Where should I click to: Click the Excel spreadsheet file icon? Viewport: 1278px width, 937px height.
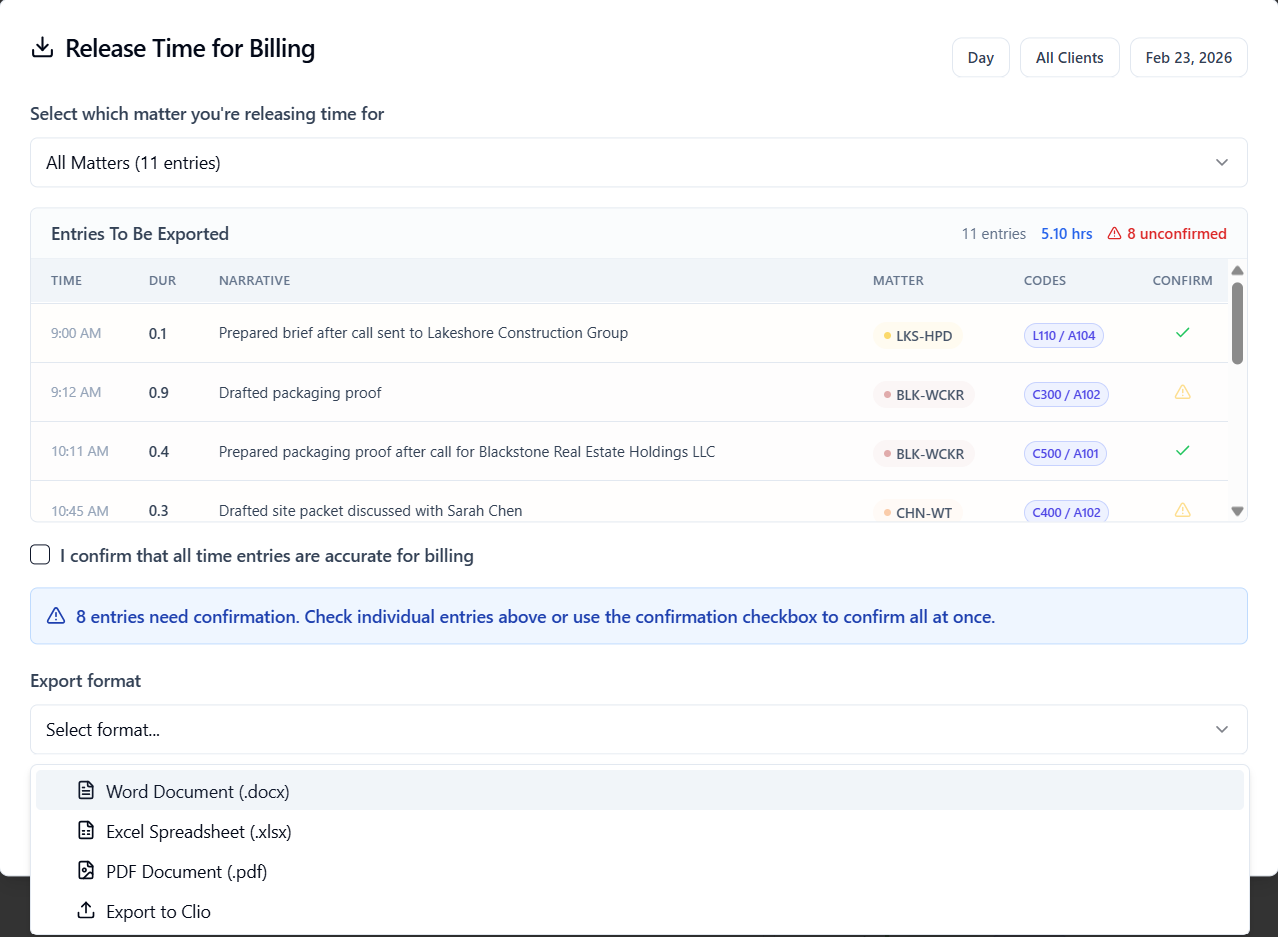tap(86, 830)
